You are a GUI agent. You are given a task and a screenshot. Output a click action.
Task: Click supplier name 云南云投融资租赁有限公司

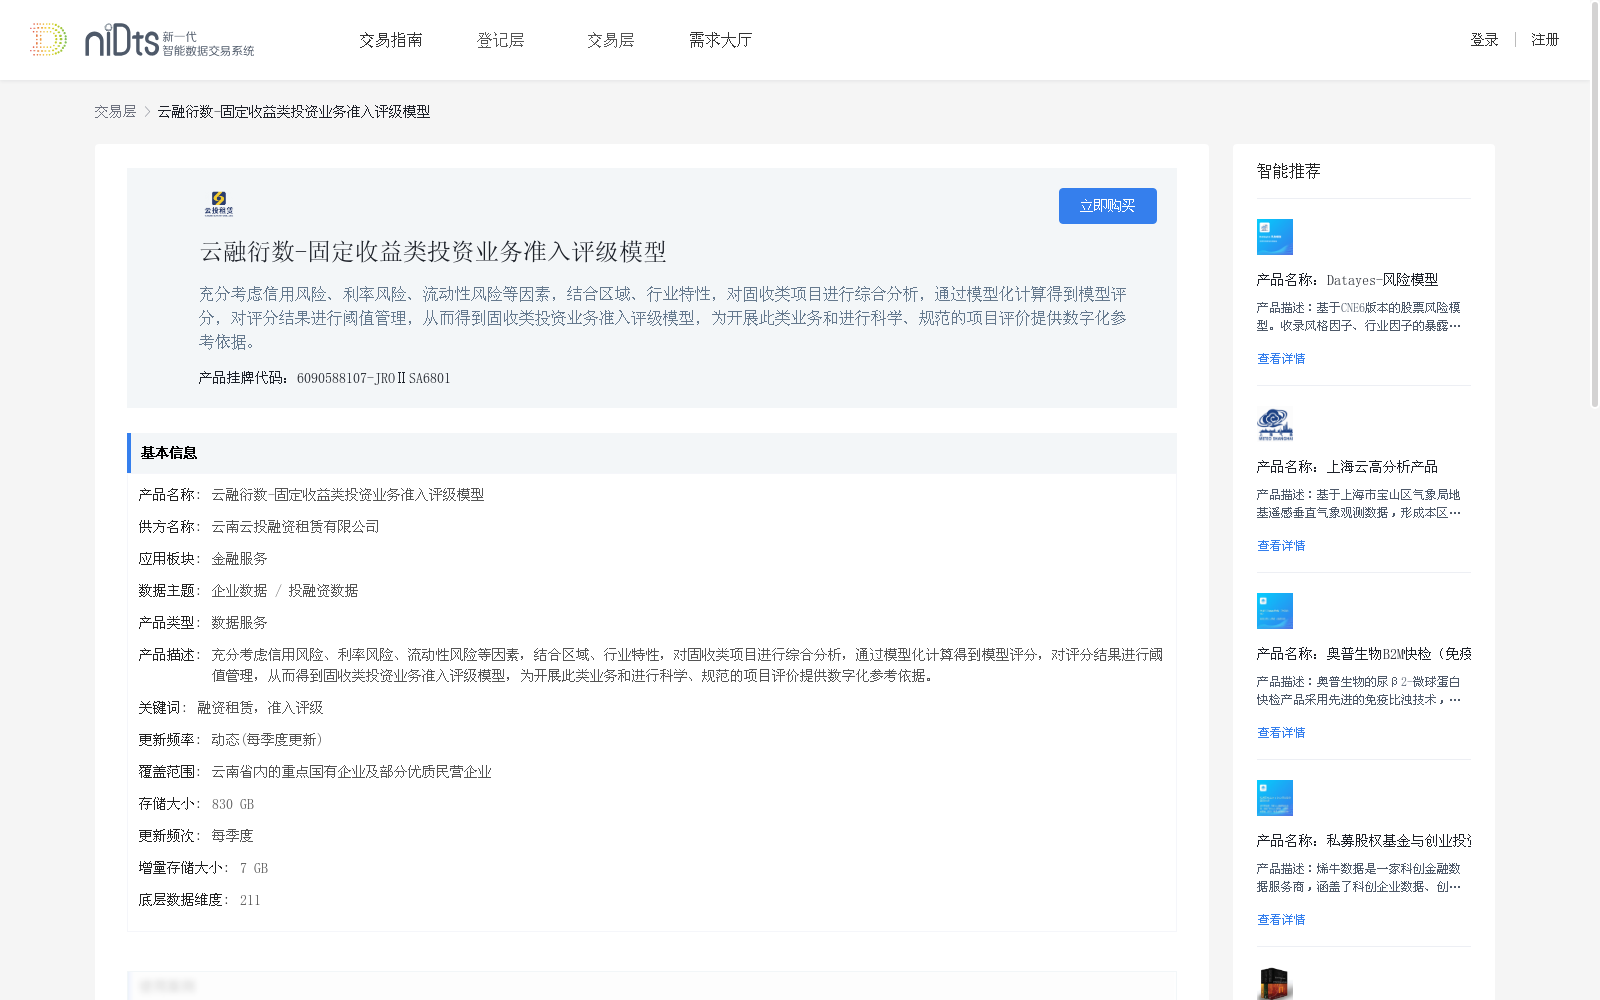[x=295, y=527]
